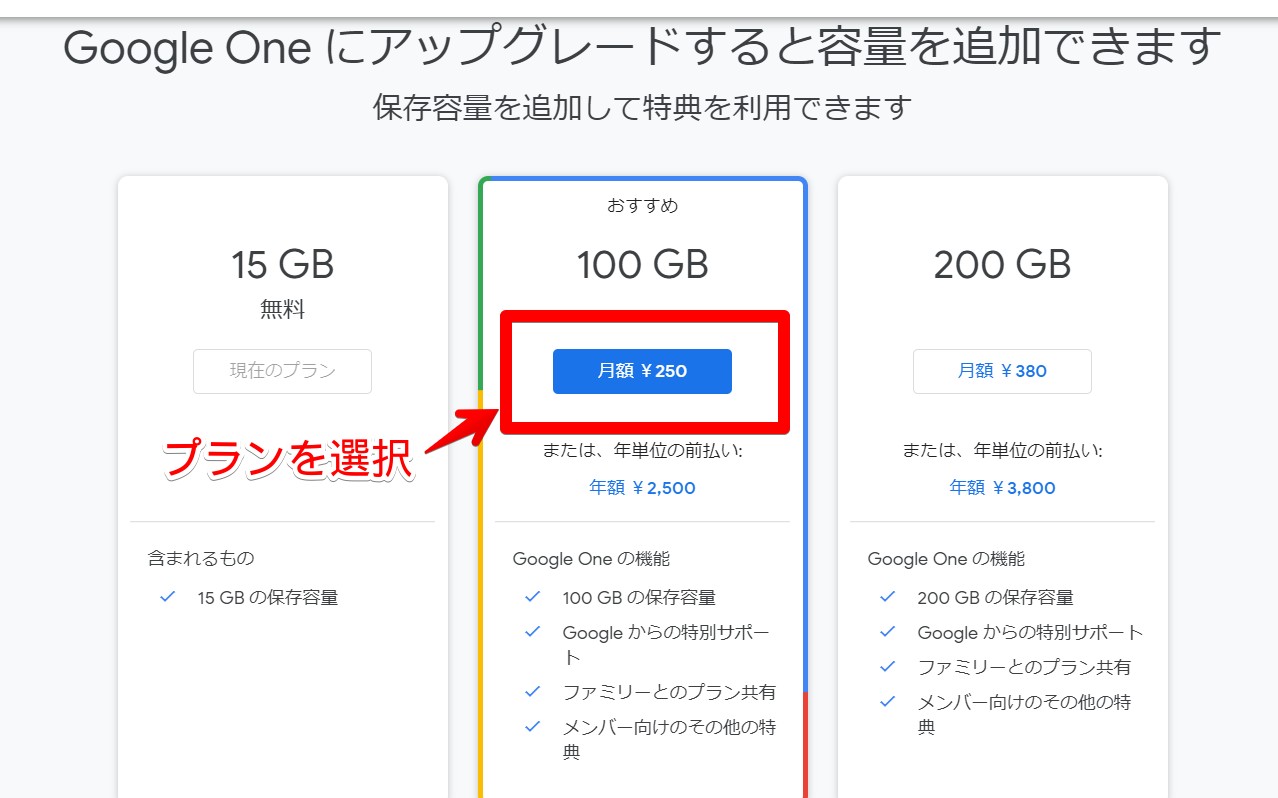
Task: Click the 200 GB plan title
Action: click(1002, 265)
